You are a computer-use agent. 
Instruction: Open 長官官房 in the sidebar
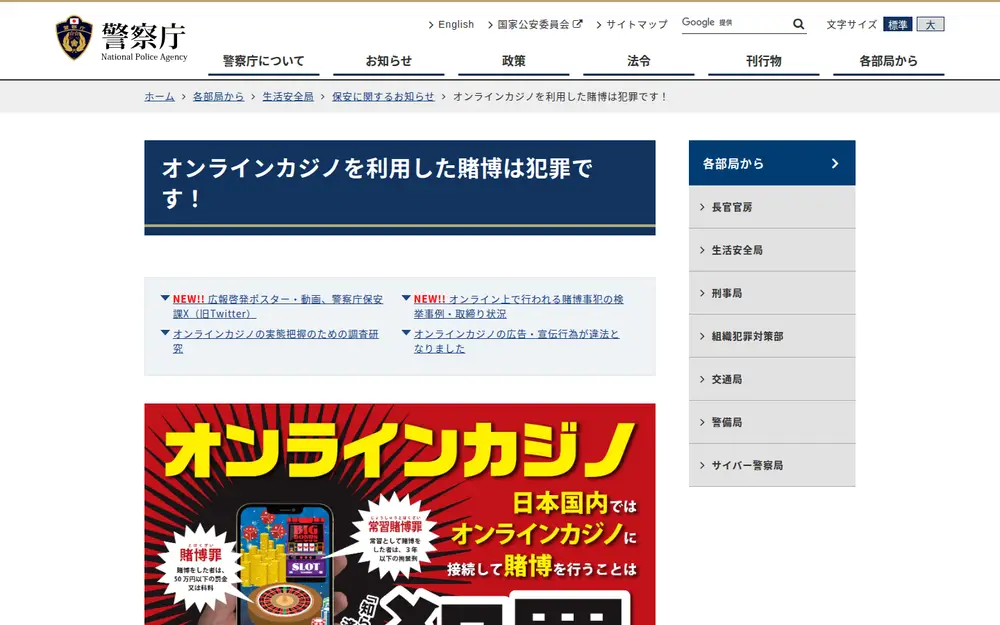pyautogui.click(x=772, y=207)
